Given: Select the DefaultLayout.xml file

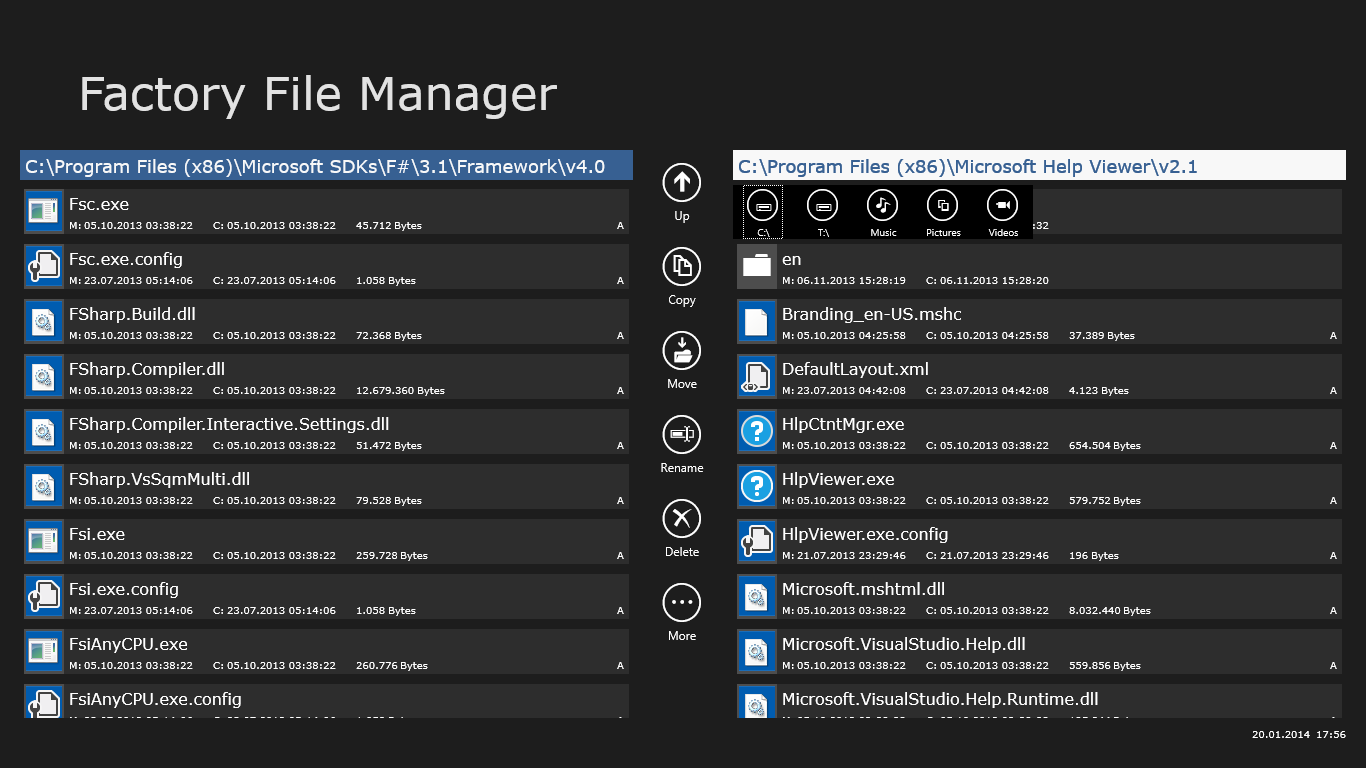Looking at the screenshot, I should click(x=1039, y=377).
